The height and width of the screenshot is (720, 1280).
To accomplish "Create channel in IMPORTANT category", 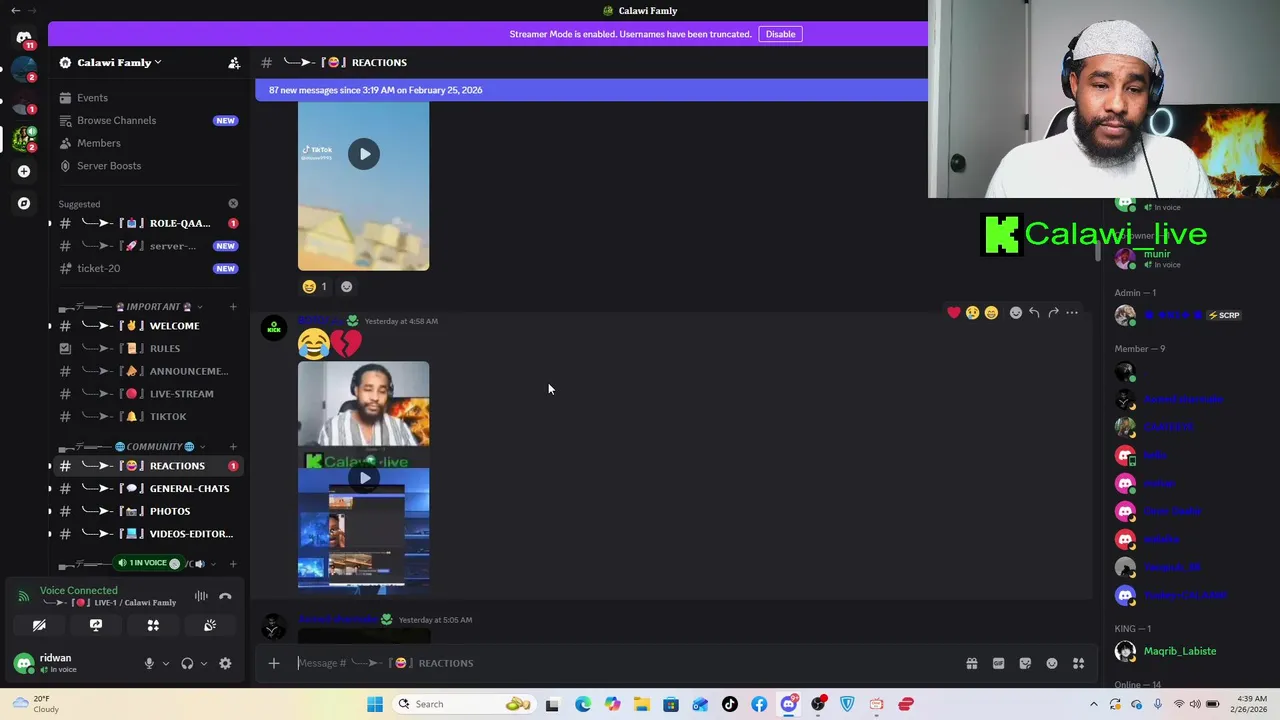I will 233,307.
